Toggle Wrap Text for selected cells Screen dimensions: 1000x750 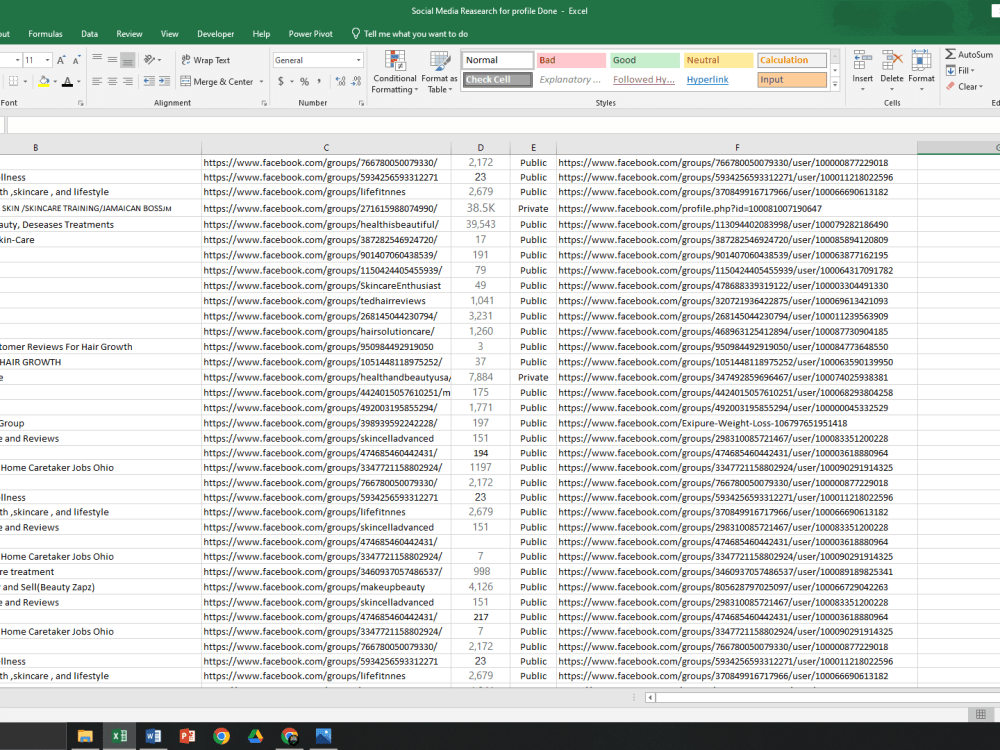pos(205,60)
